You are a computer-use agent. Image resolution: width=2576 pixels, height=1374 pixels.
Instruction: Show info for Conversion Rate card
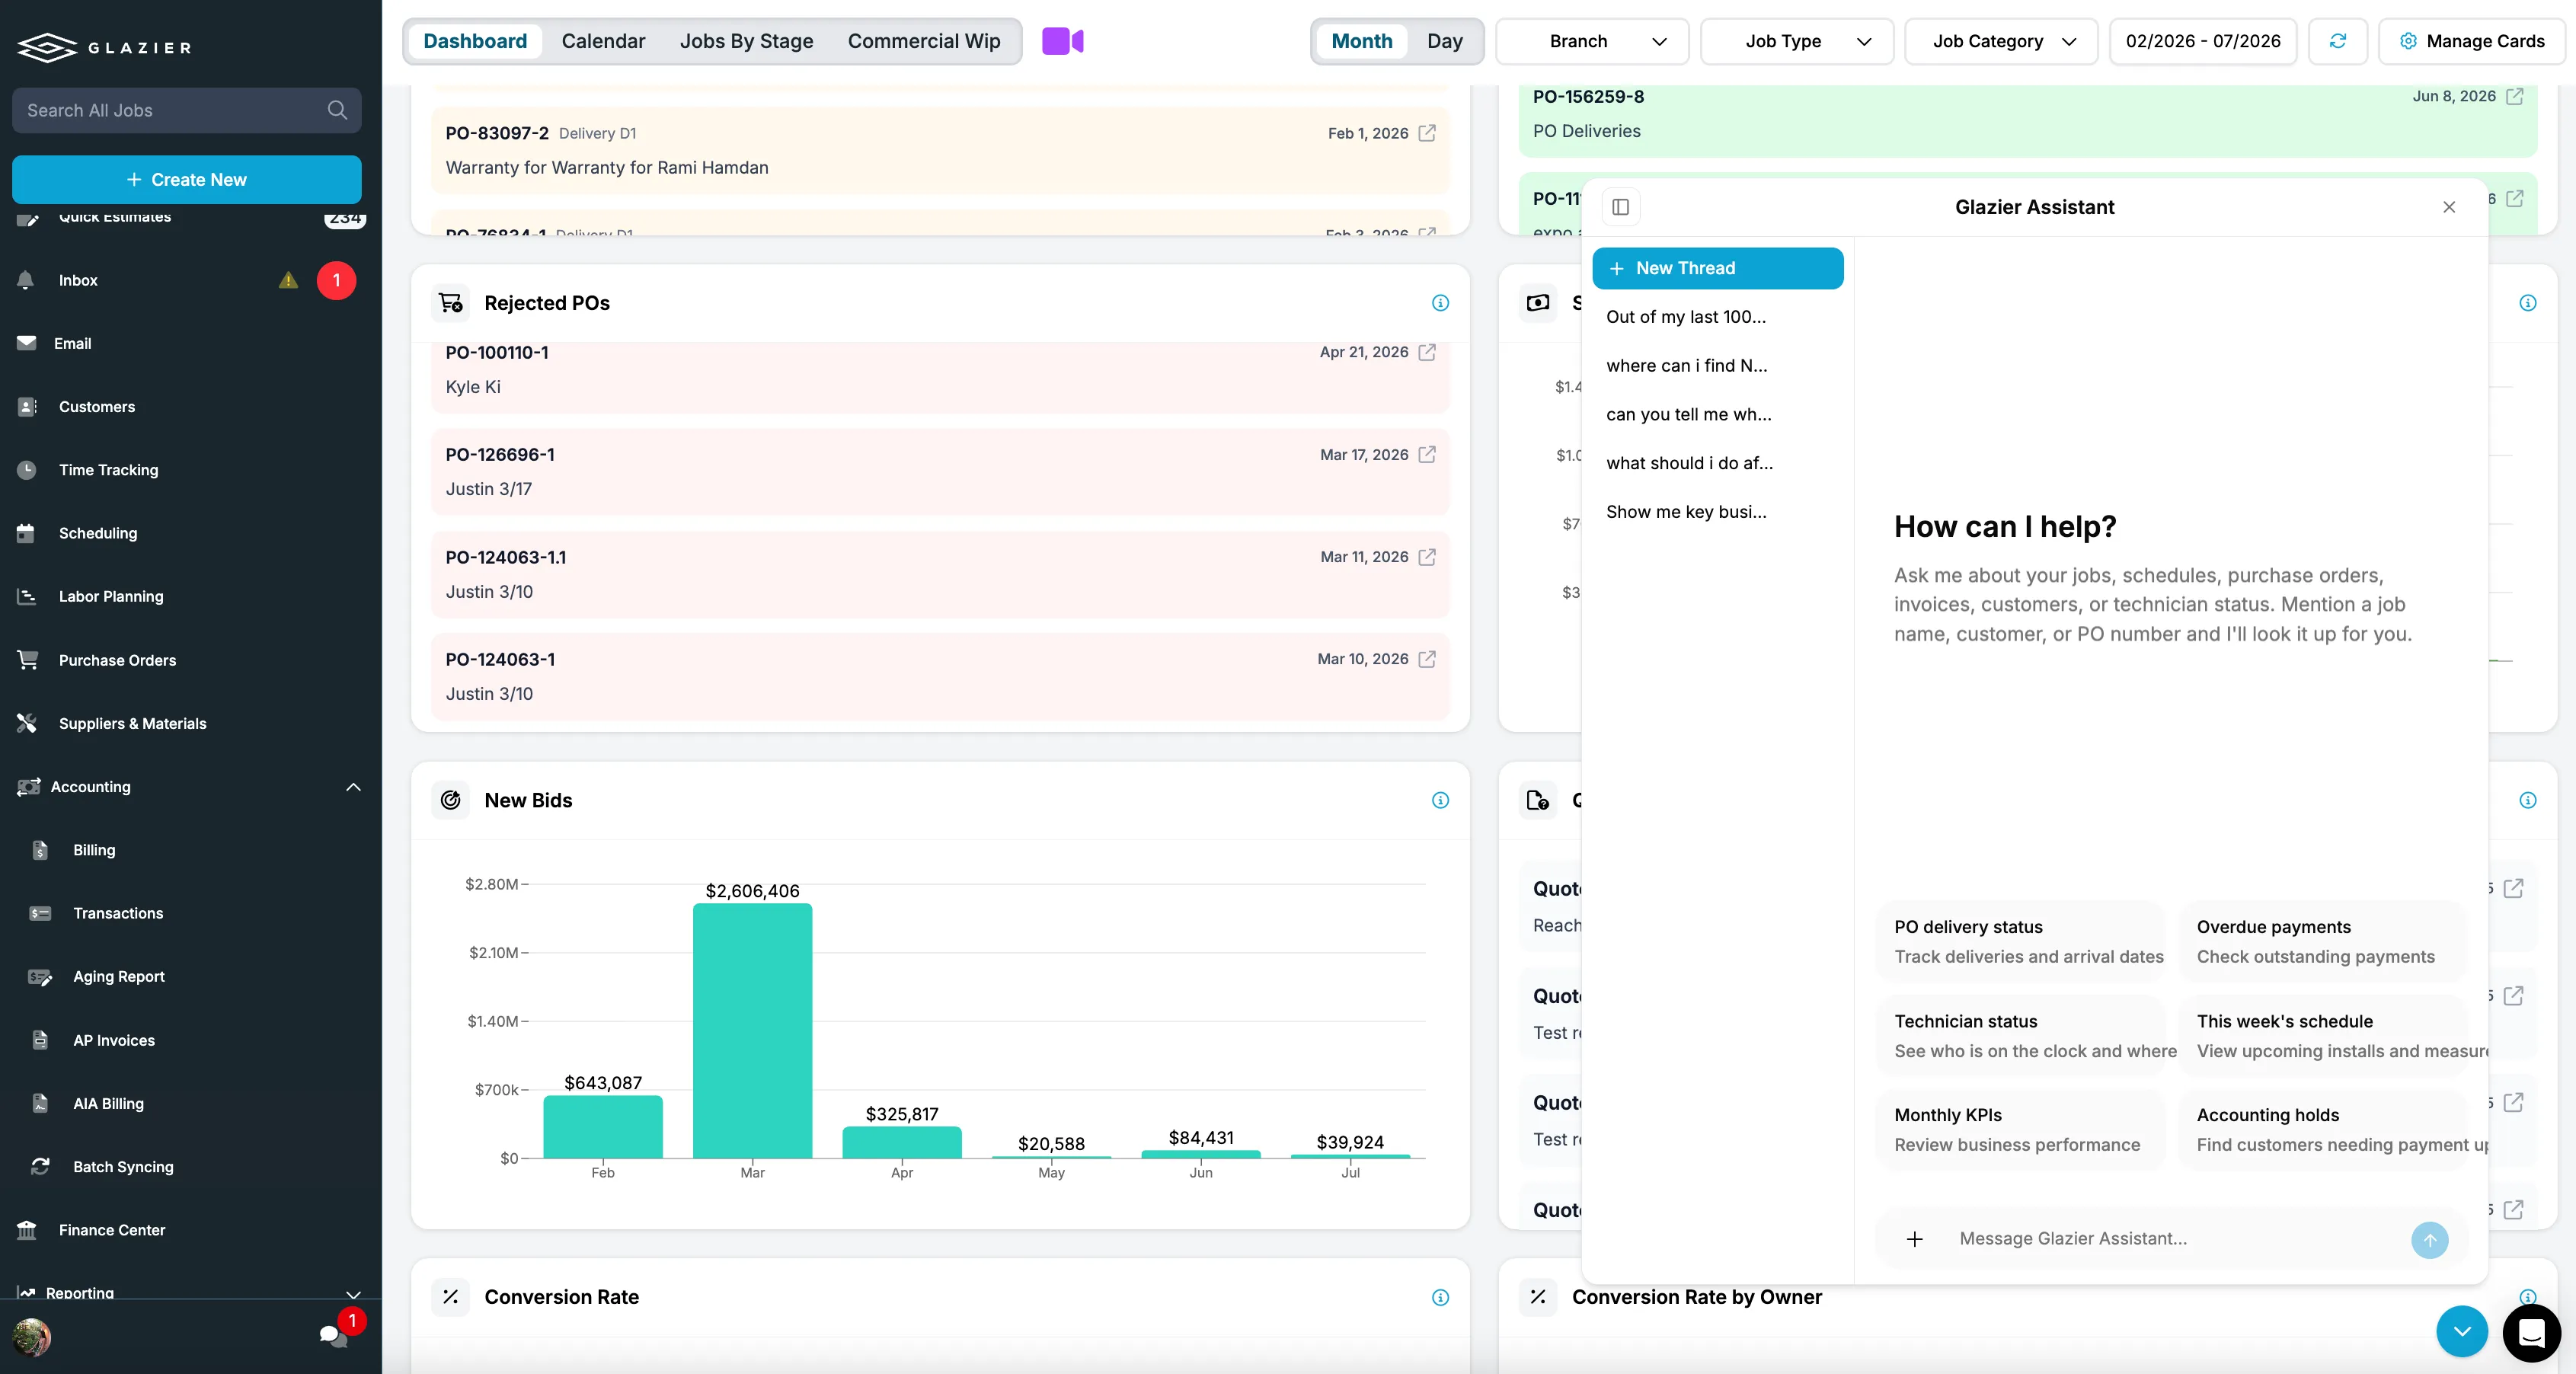pyautogui.click(x=1440, y=1297)
